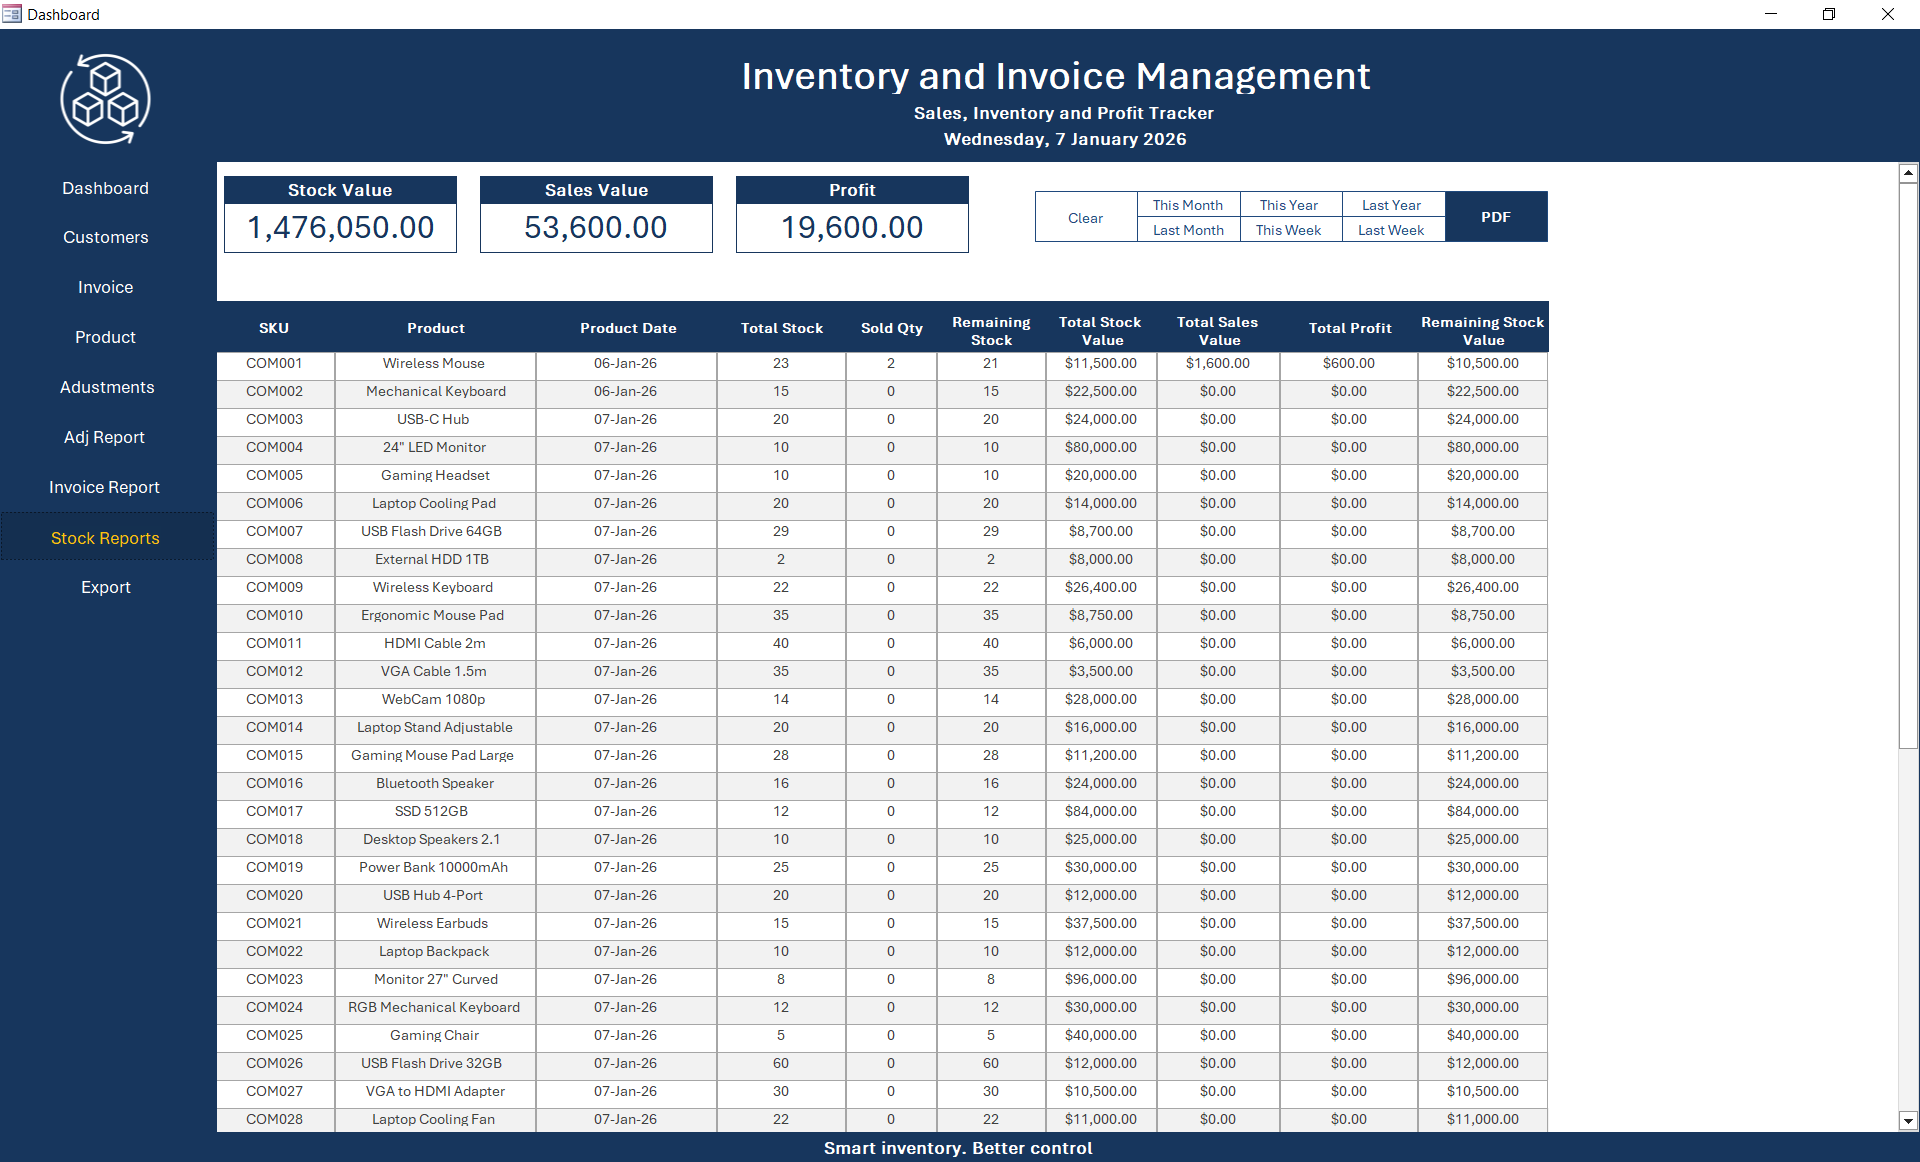This screenshot has width=1920, height=1162.
Task: Click the Total Profit column header
Action: pos(1349,328)
